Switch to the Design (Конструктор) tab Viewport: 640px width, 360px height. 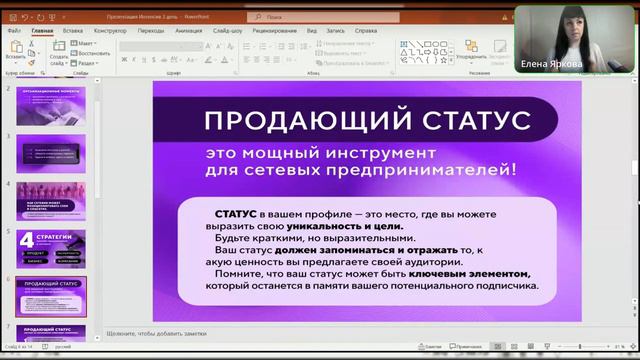click(110, 31)
